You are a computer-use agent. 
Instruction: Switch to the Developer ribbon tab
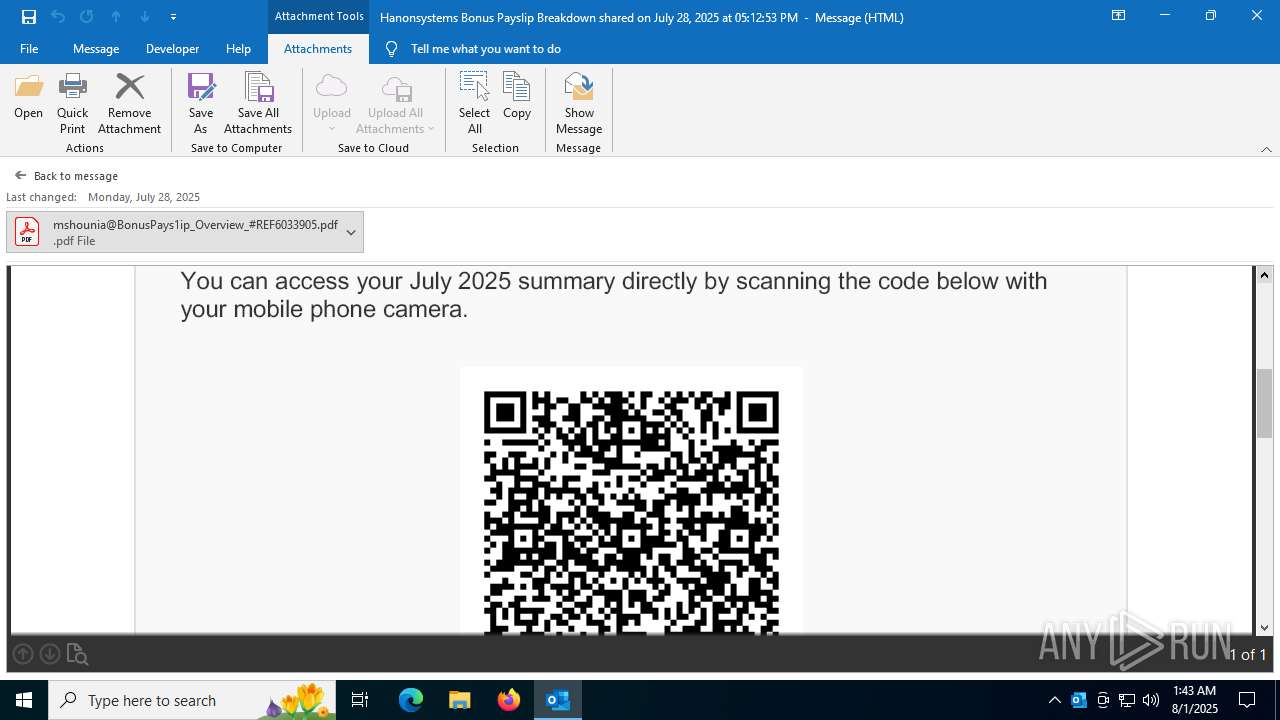[172, 49]
